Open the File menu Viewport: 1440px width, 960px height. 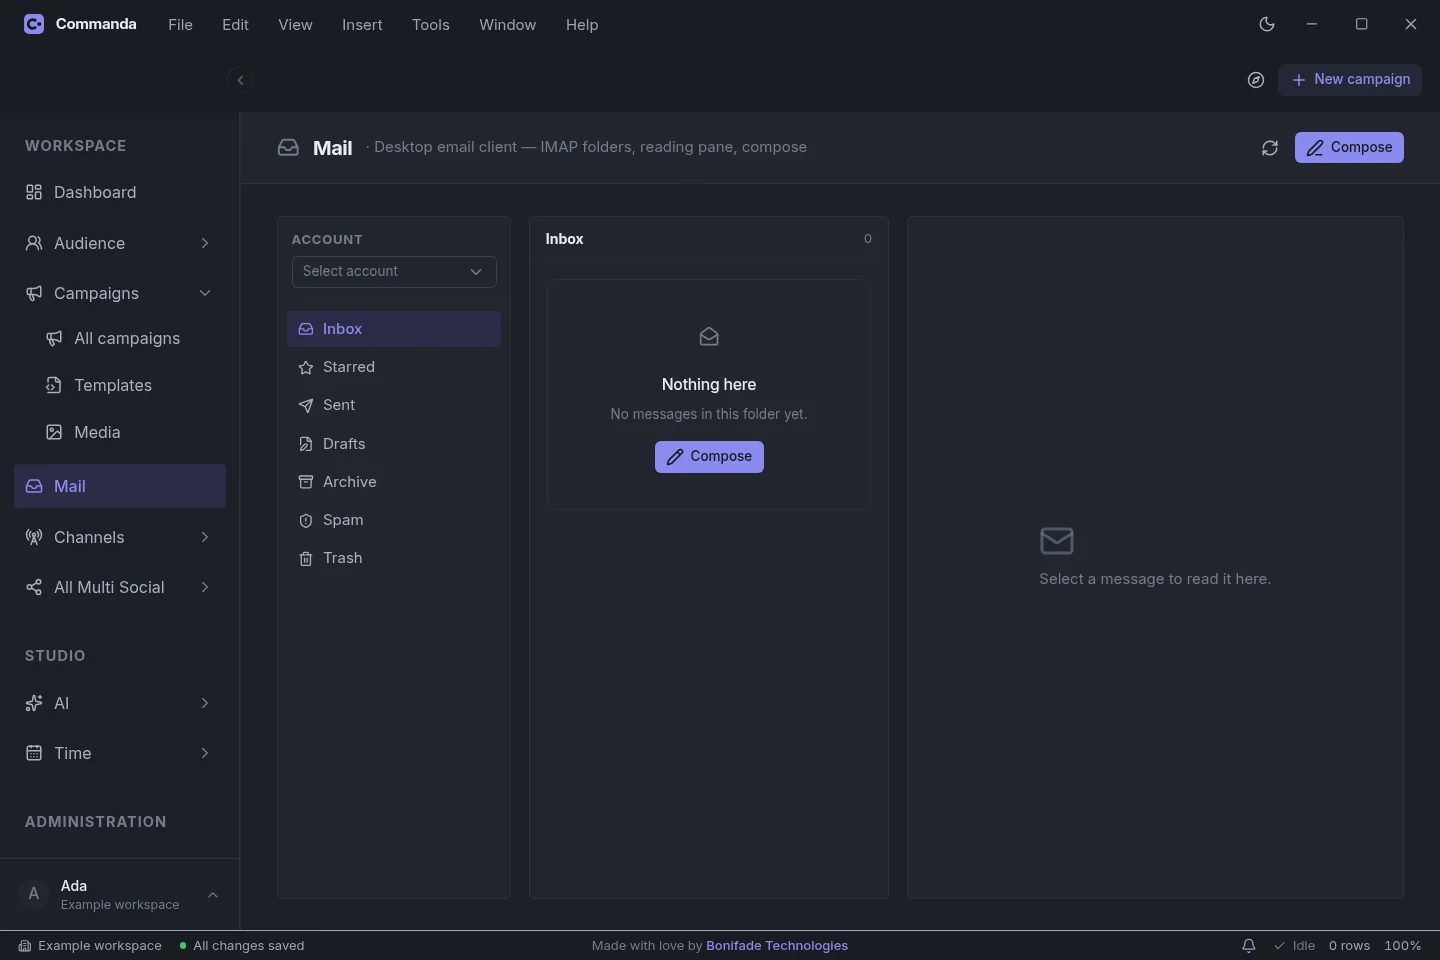(x=181, y=25)
